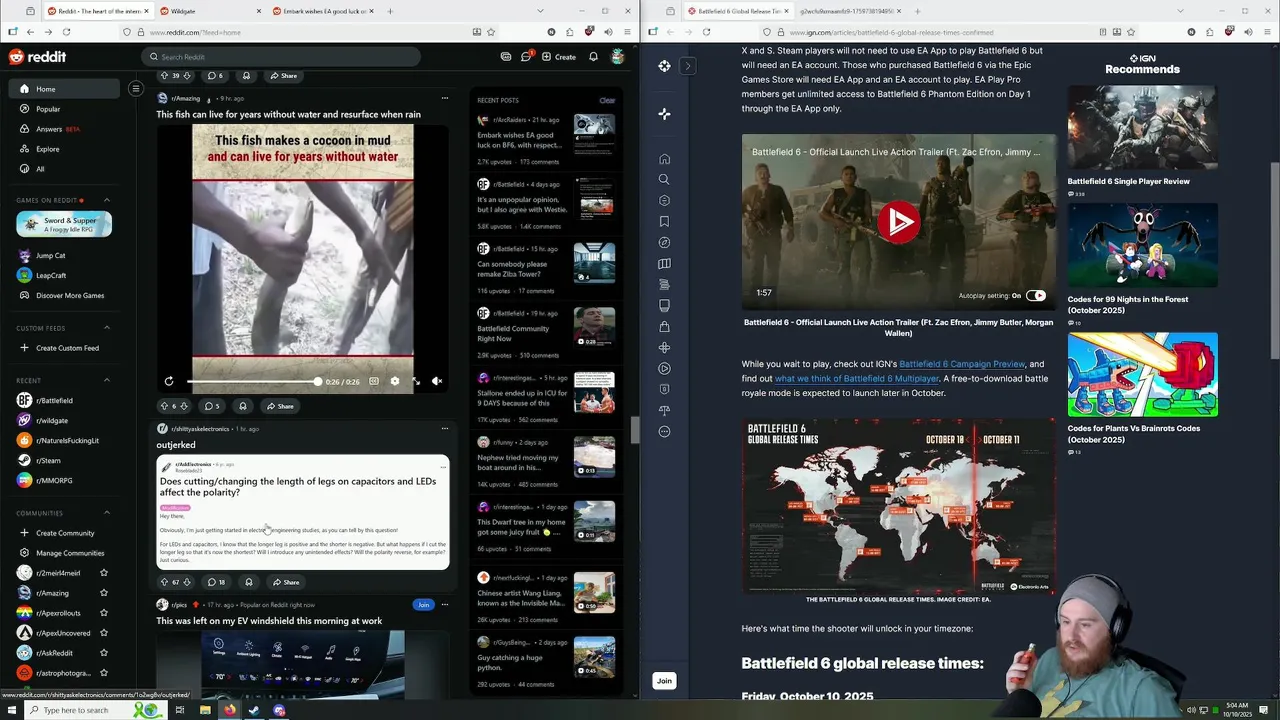Viewport: 1280px width, 720px height.
Task: Join the r/pics community
Action: [x=423, y=605]
